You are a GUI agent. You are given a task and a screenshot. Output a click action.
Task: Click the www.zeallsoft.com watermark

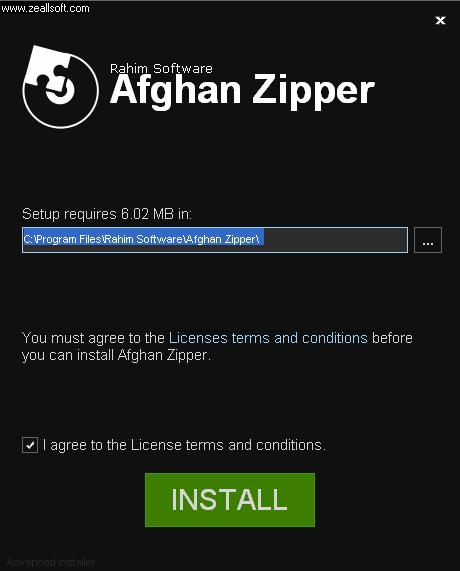(45, 8)
